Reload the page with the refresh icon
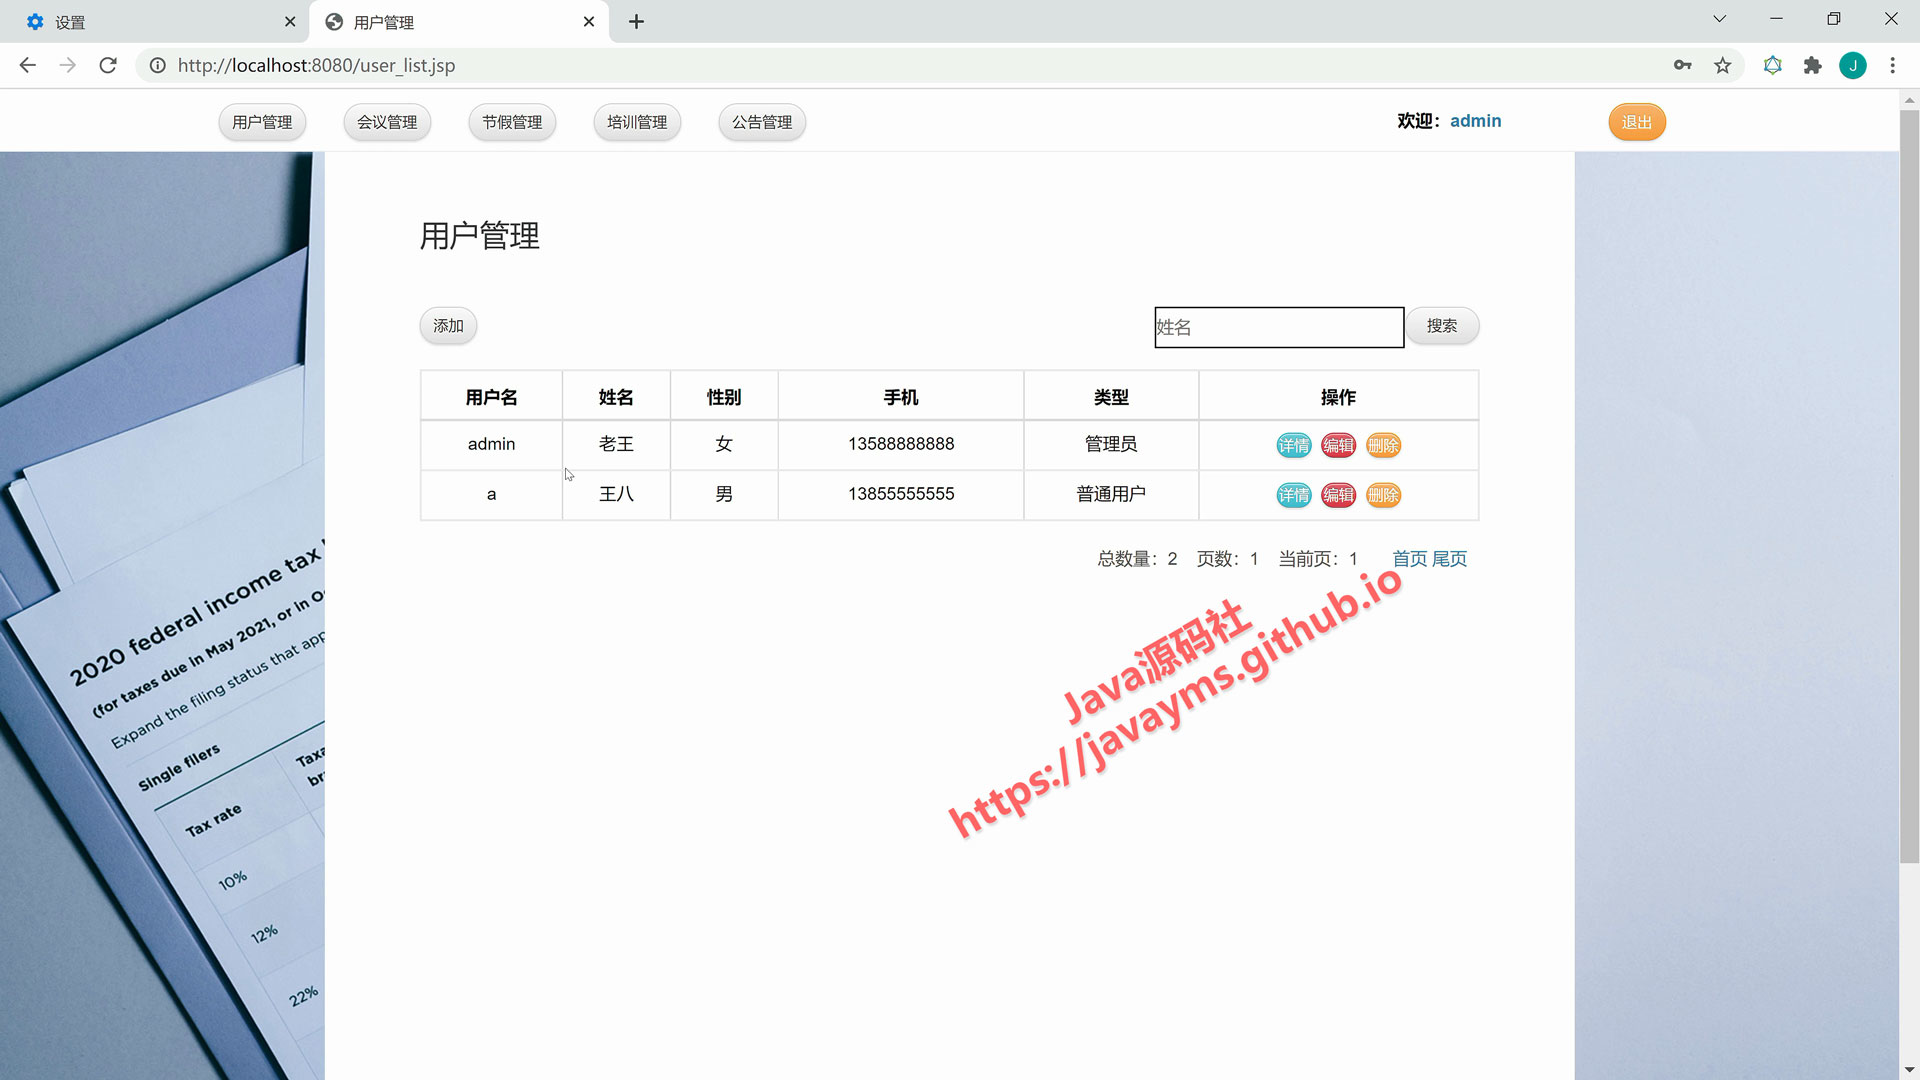 click(108, 65)
